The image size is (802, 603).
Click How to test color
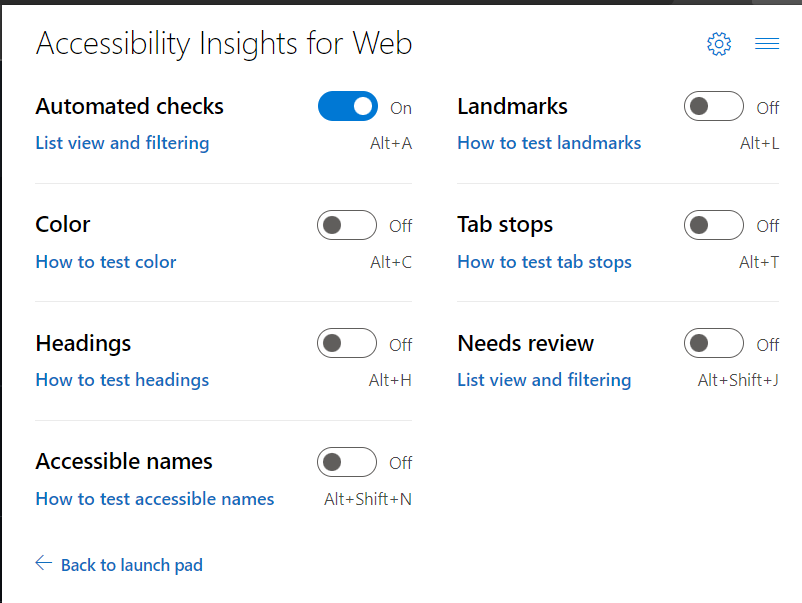click(x=105, y=262)
